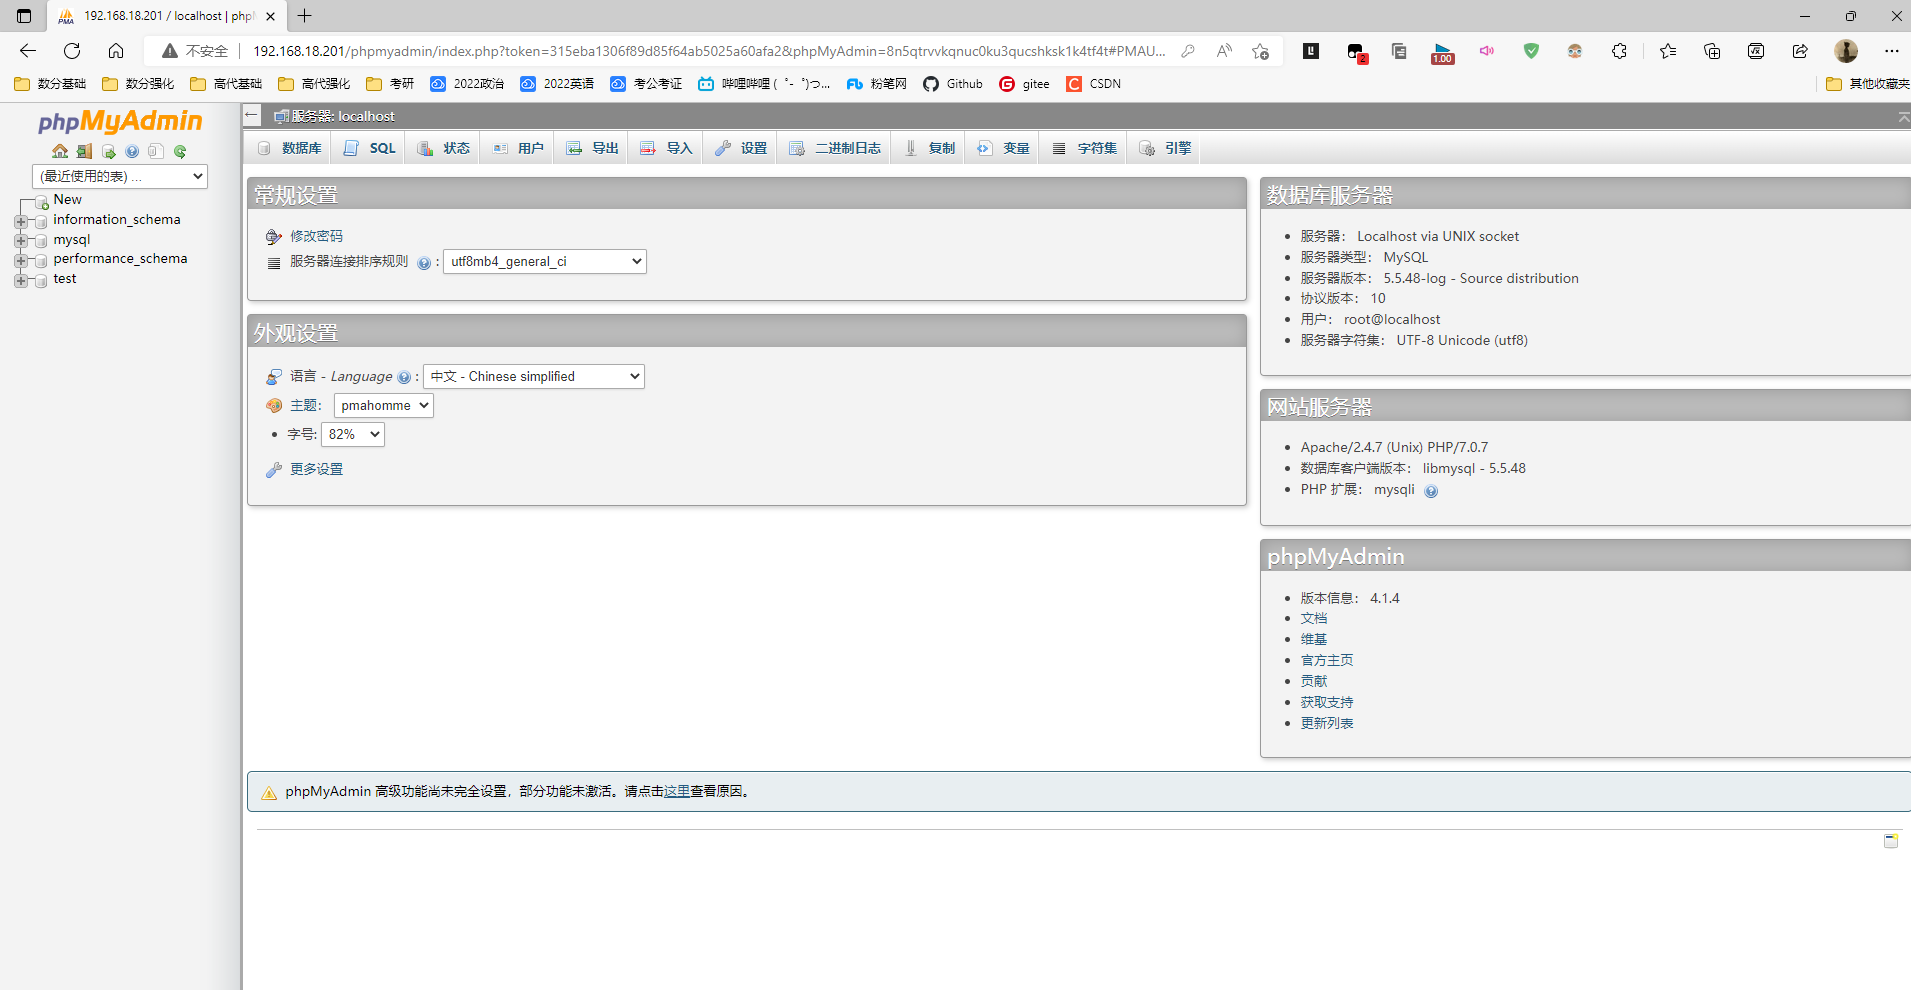Click help icon beside mysqli extension
The image size is (1911, 990).
tap(1431, 491)
